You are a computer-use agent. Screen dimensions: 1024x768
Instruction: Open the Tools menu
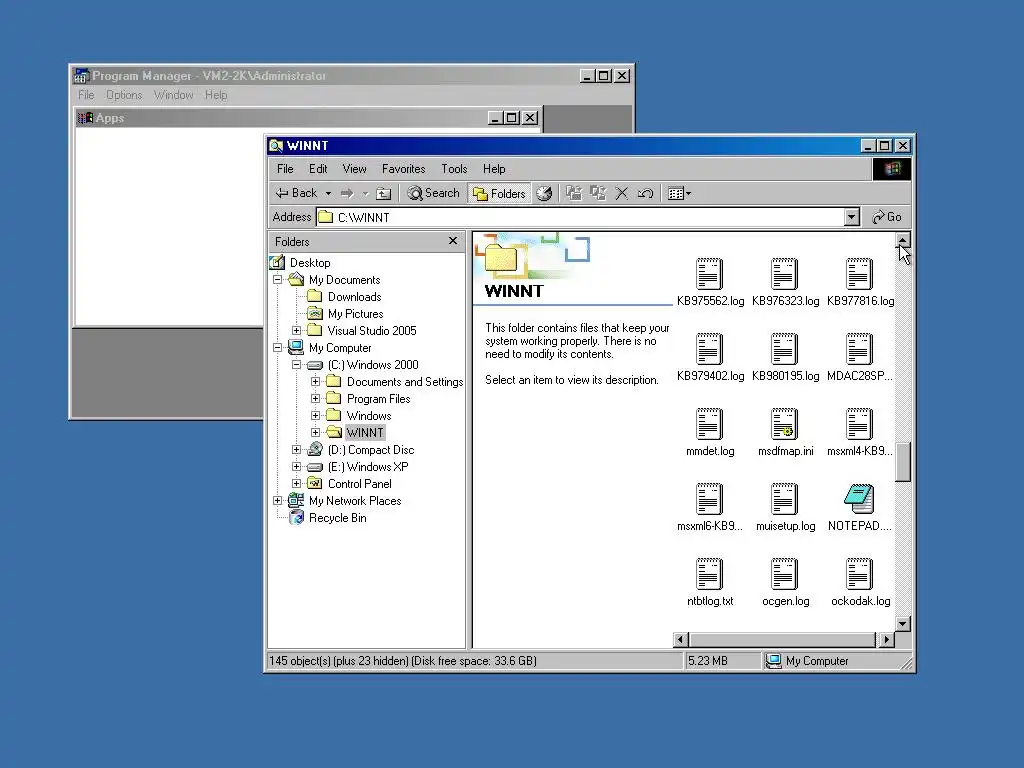(x=454, y=169)
